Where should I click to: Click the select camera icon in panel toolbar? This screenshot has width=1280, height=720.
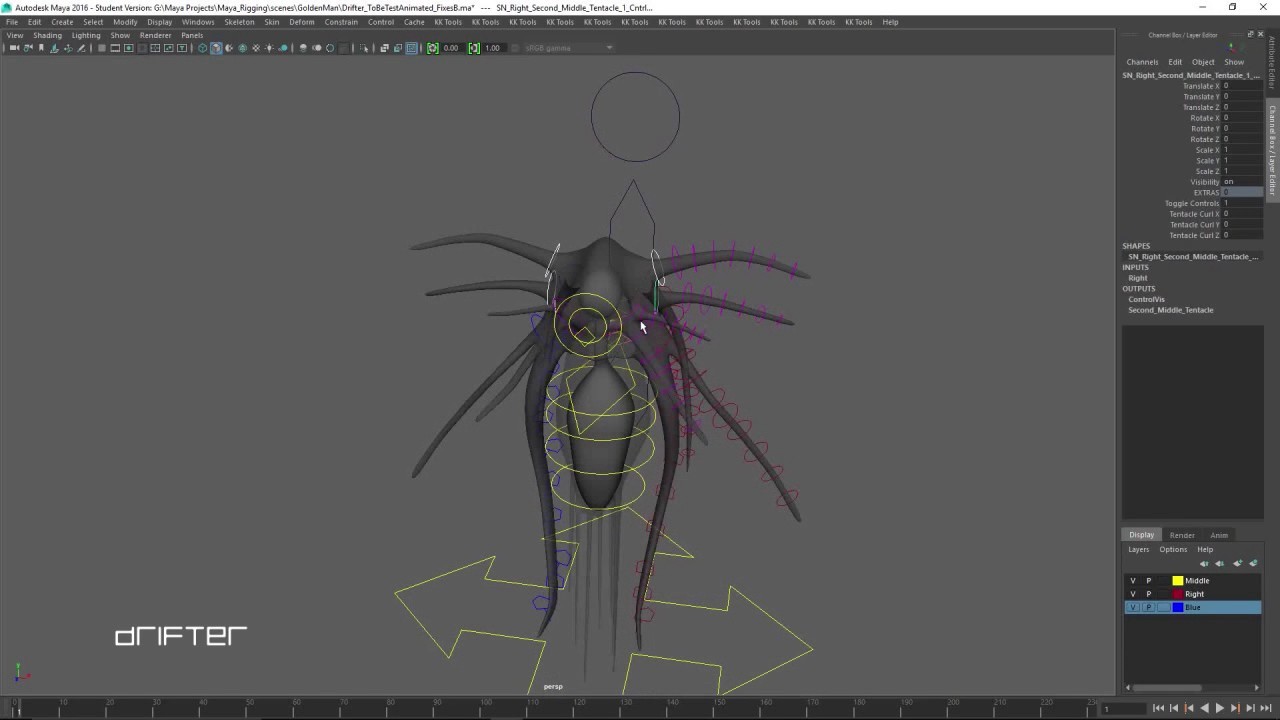tap(14, 48)
